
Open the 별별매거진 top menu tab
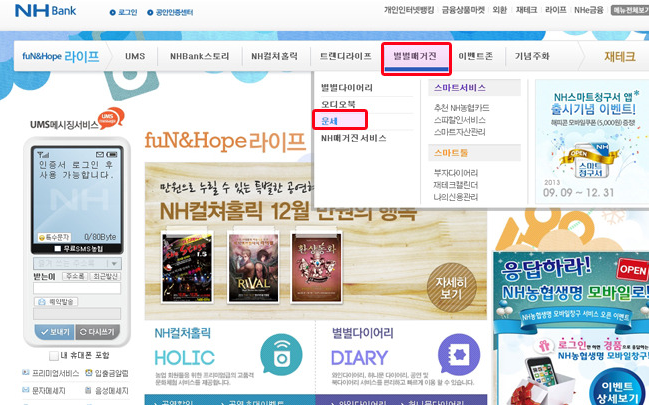416,58
